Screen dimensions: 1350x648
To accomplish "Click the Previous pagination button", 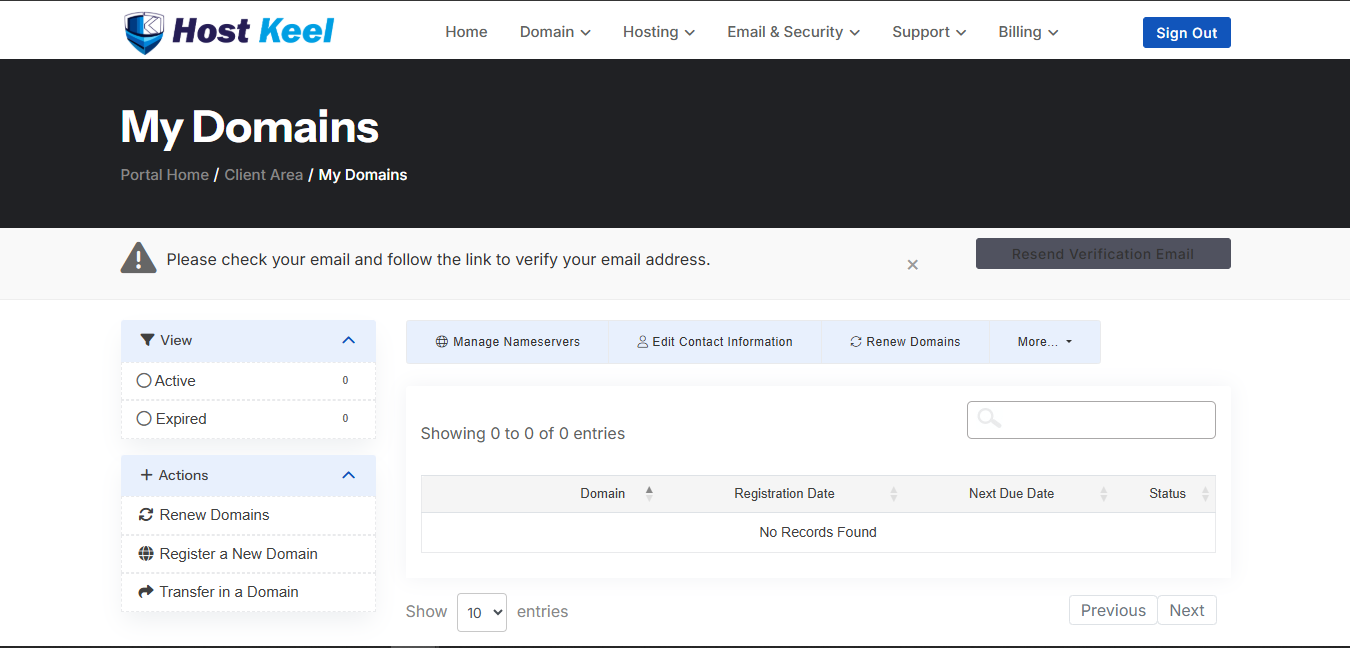I will [1113, 610].
